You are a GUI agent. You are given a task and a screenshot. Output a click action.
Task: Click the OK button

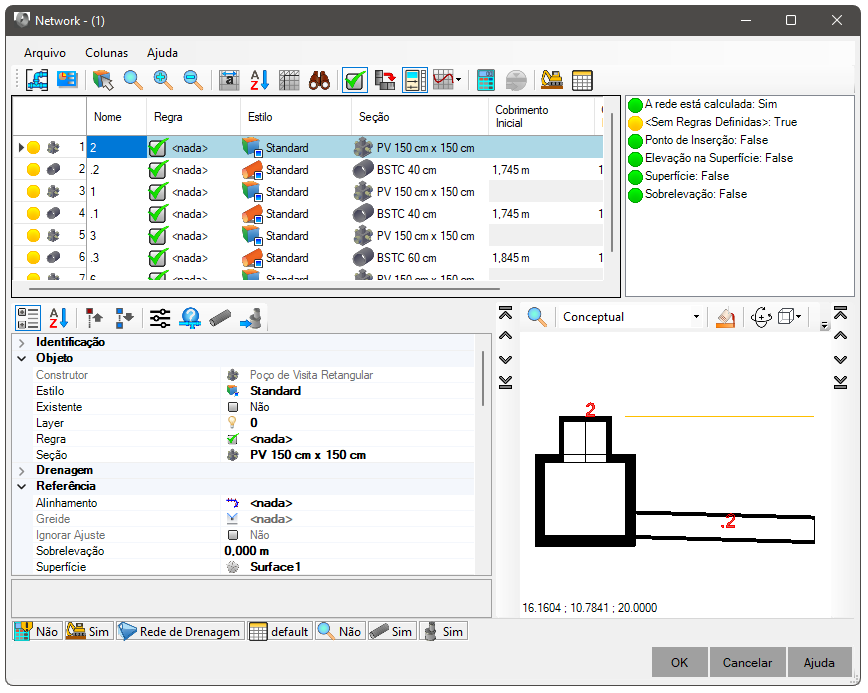click(679, 663)
